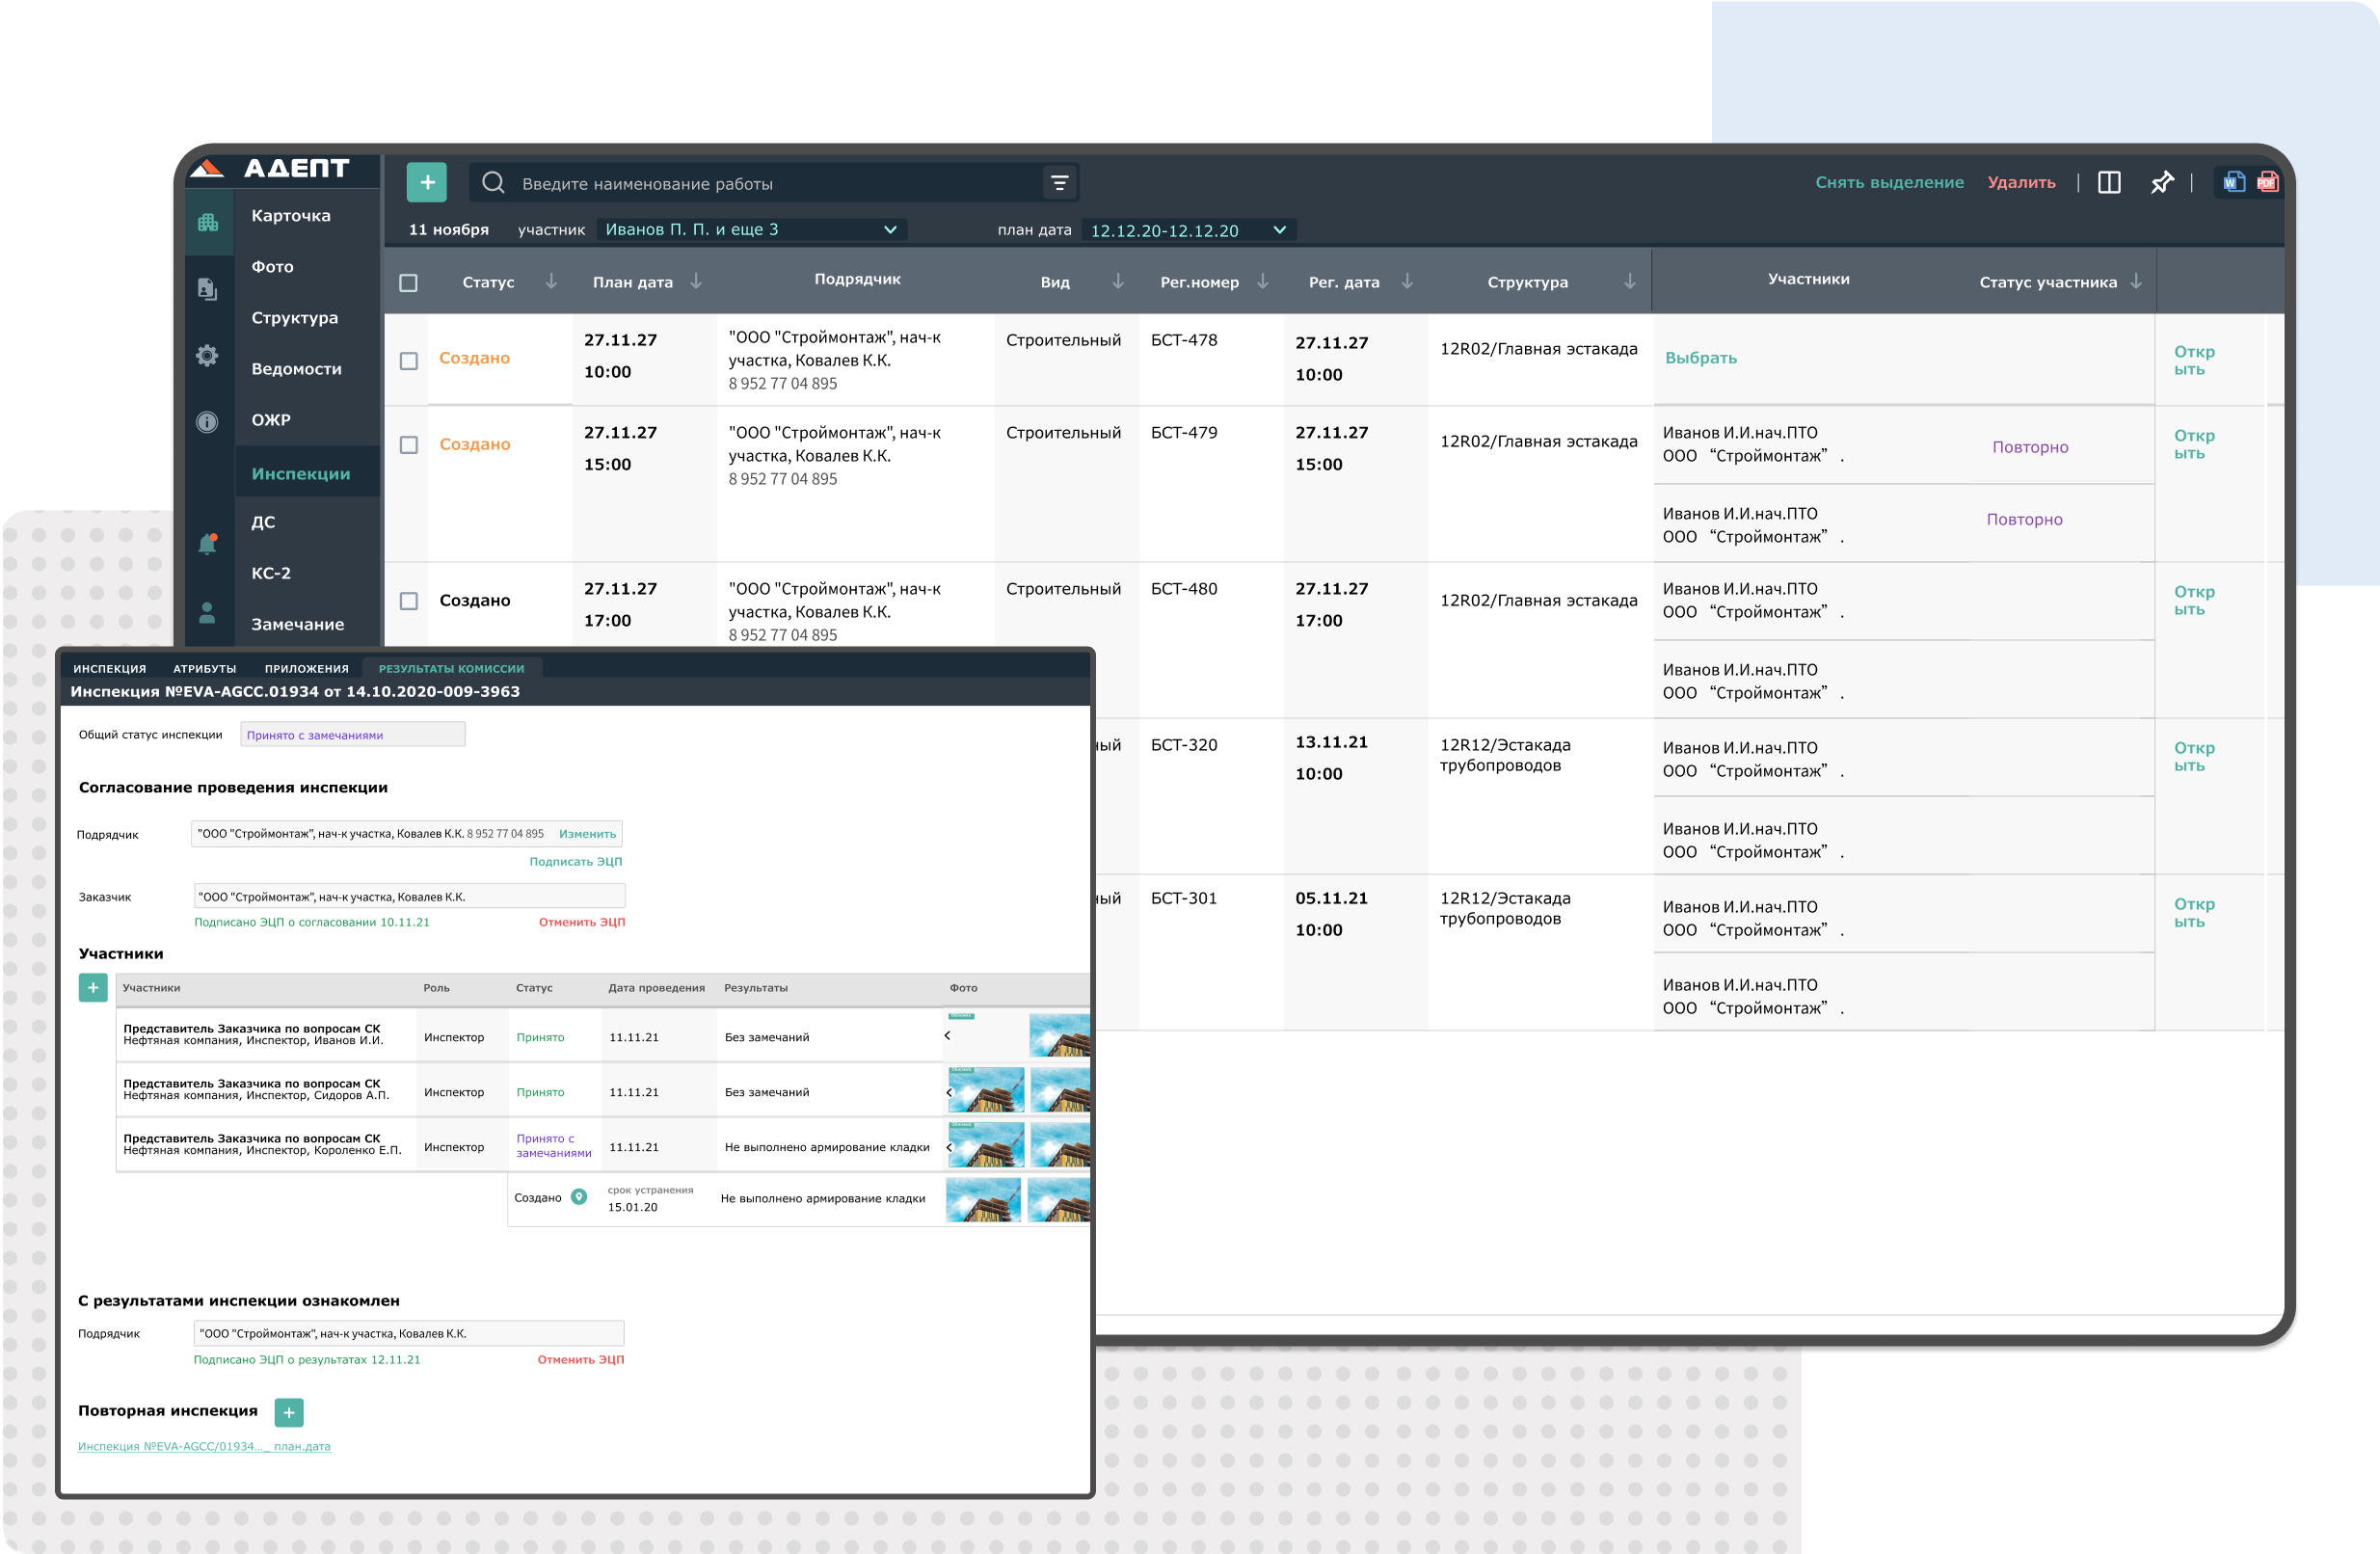
Task: Toggle the split columns view icon
Action: (2108, 182)
